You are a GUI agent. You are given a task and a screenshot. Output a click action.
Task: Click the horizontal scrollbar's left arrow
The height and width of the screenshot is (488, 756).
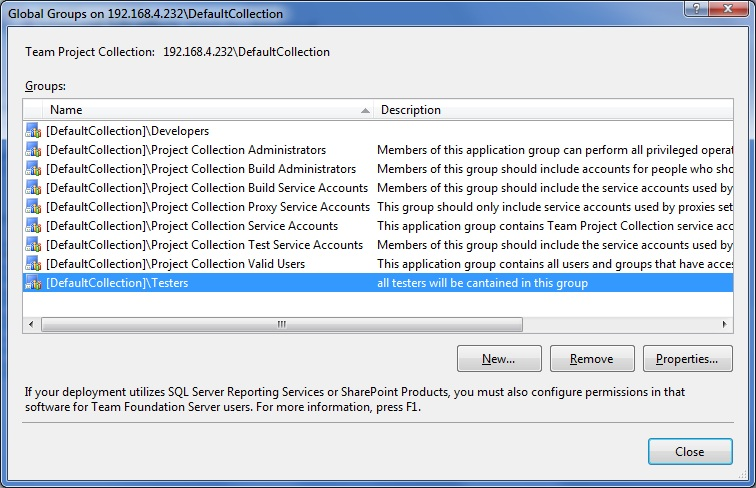point(32,324)
